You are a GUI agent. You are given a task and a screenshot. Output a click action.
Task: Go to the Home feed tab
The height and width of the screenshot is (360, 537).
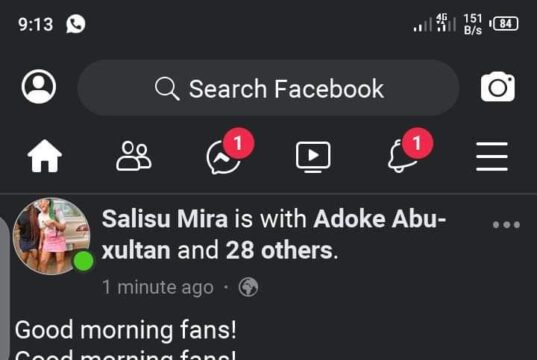click(x=45, y=156)
